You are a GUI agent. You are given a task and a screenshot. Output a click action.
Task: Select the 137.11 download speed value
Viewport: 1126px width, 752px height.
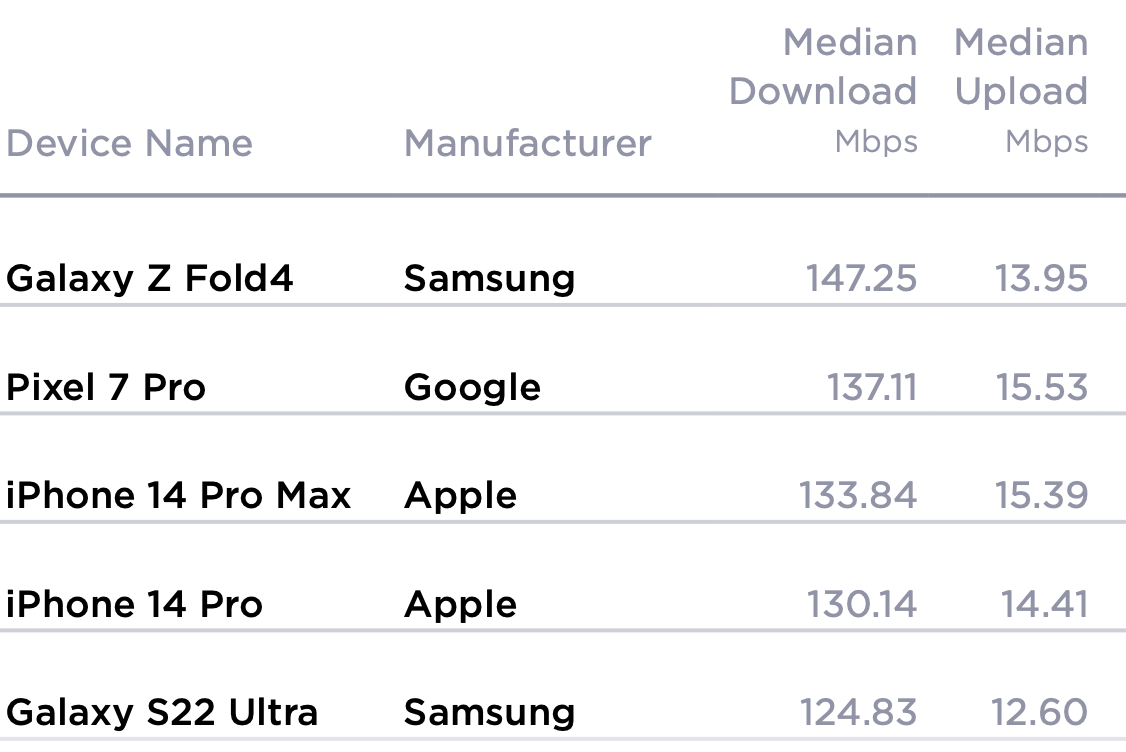click(x=871, y=387)
